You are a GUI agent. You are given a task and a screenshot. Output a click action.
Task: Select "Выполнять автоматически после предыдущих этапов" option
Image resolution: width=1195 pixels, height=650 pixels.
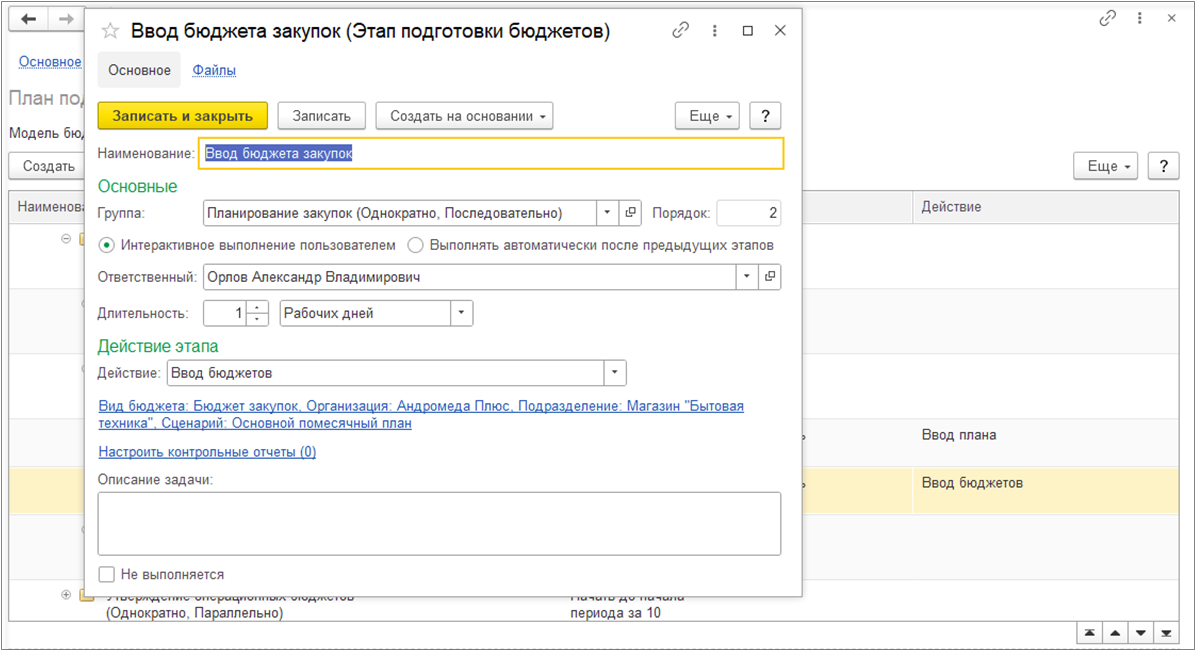coord(415,245)
